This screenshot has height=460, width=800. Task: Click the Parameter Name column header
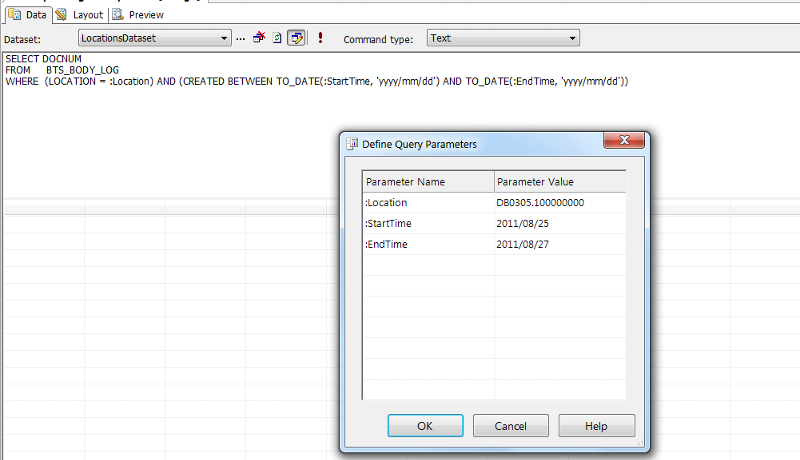[428, 182]
